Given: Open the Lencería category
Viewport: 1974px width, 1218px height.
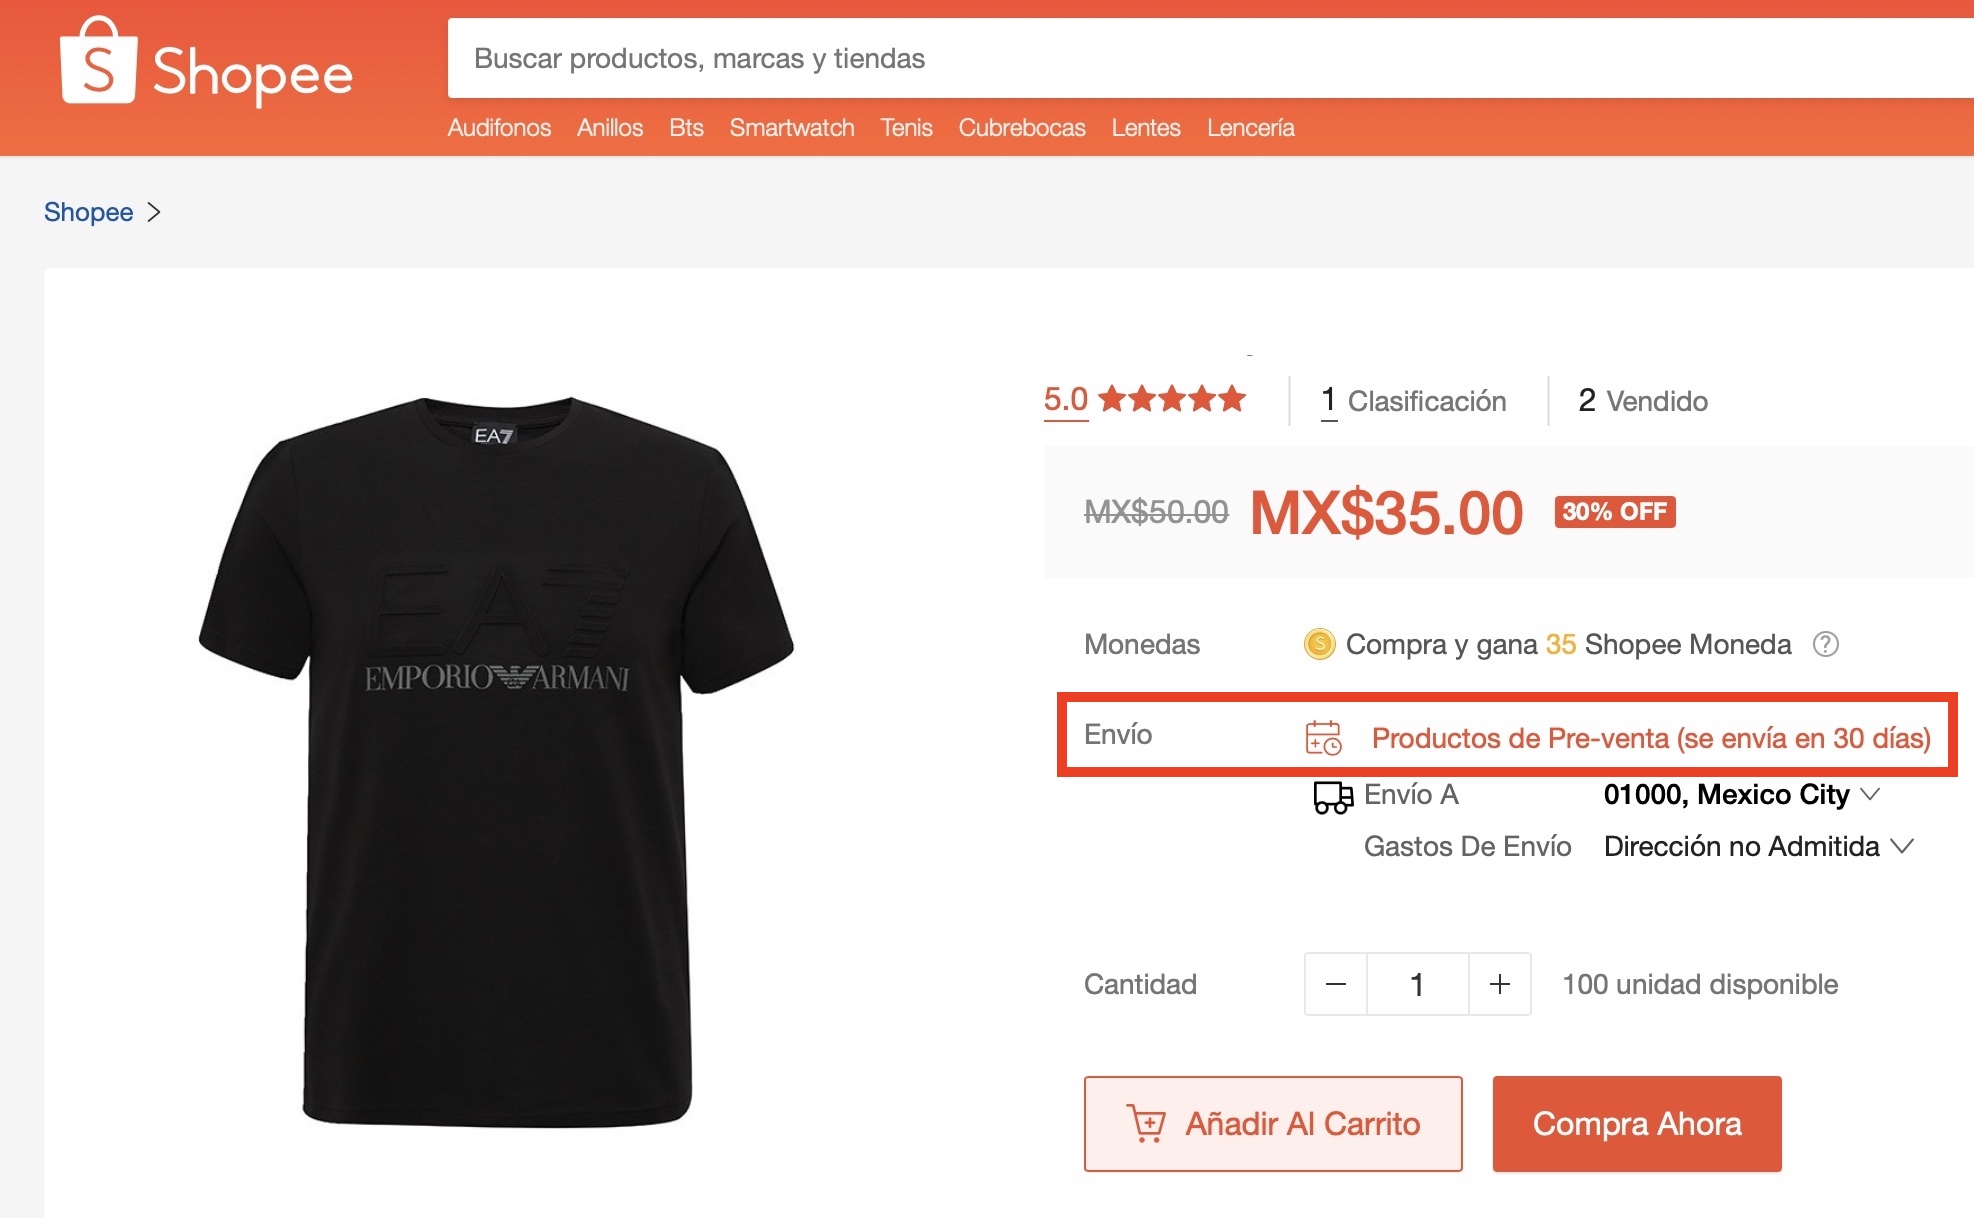Looking at the screenshot, I should pyautogui.click(x=1250, y=128).
